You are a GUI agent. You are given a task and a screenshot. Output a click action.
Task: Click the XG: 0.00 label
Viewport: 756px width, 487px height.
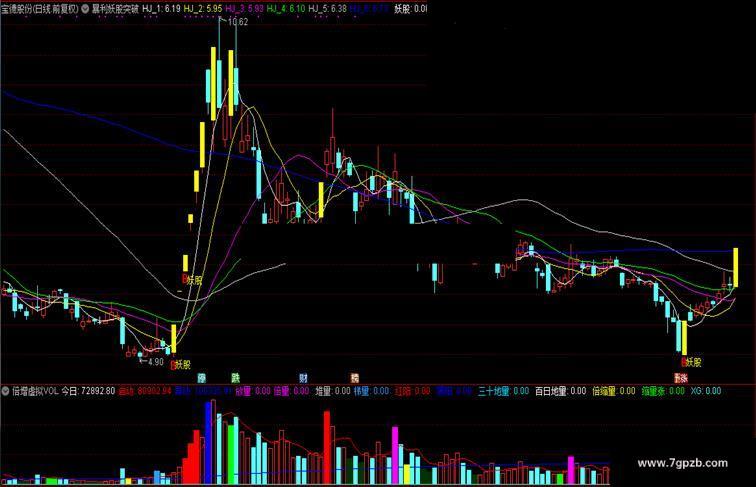pos(706,391)
